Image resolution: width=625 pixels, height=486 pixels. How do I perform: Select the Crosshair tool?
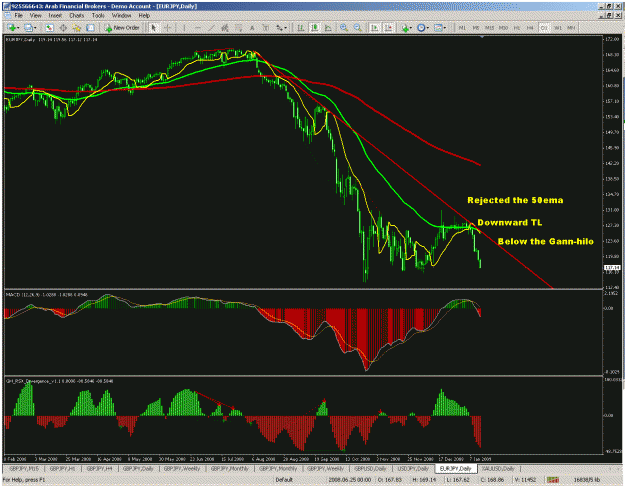[168, 28]
